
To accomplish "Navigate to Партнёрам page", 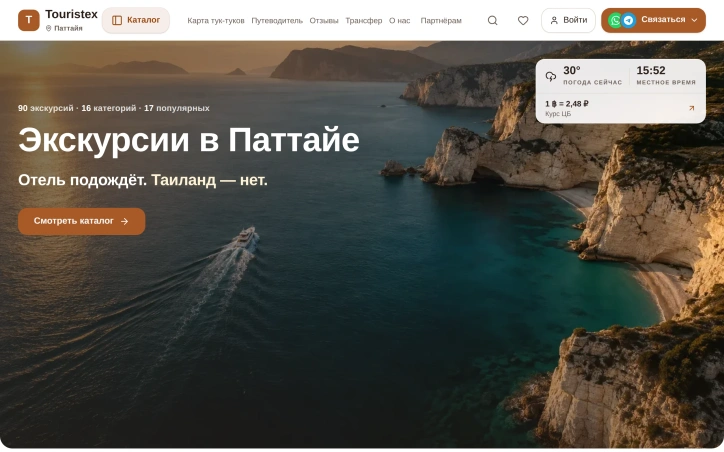I will (441, 21).
